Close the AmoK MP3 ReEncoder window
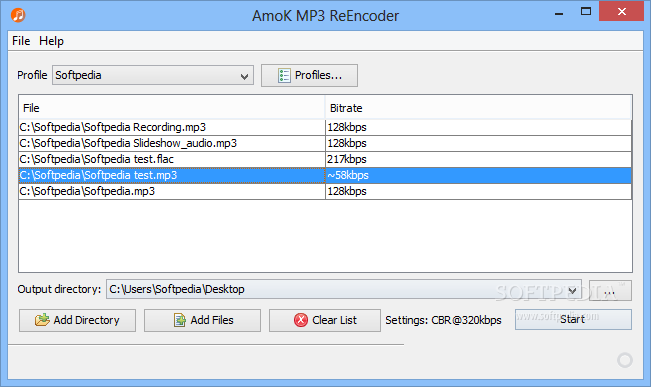 click(x=622, y=12)
